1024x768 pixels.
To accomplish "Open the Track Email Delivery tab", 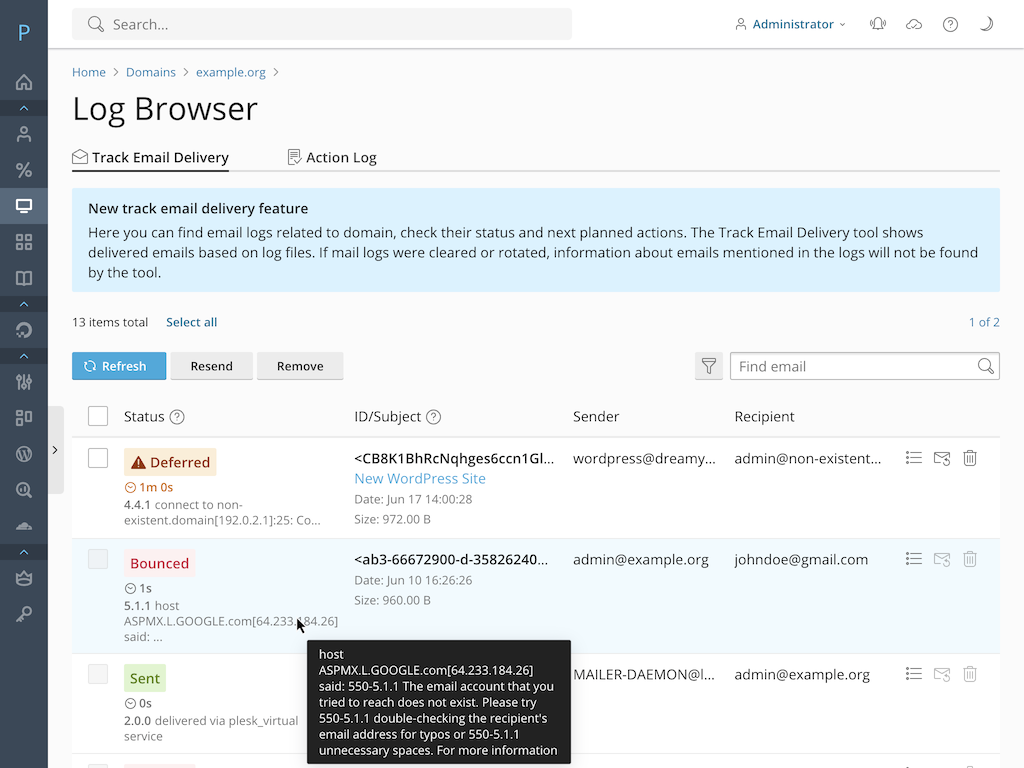I will 150,157.
